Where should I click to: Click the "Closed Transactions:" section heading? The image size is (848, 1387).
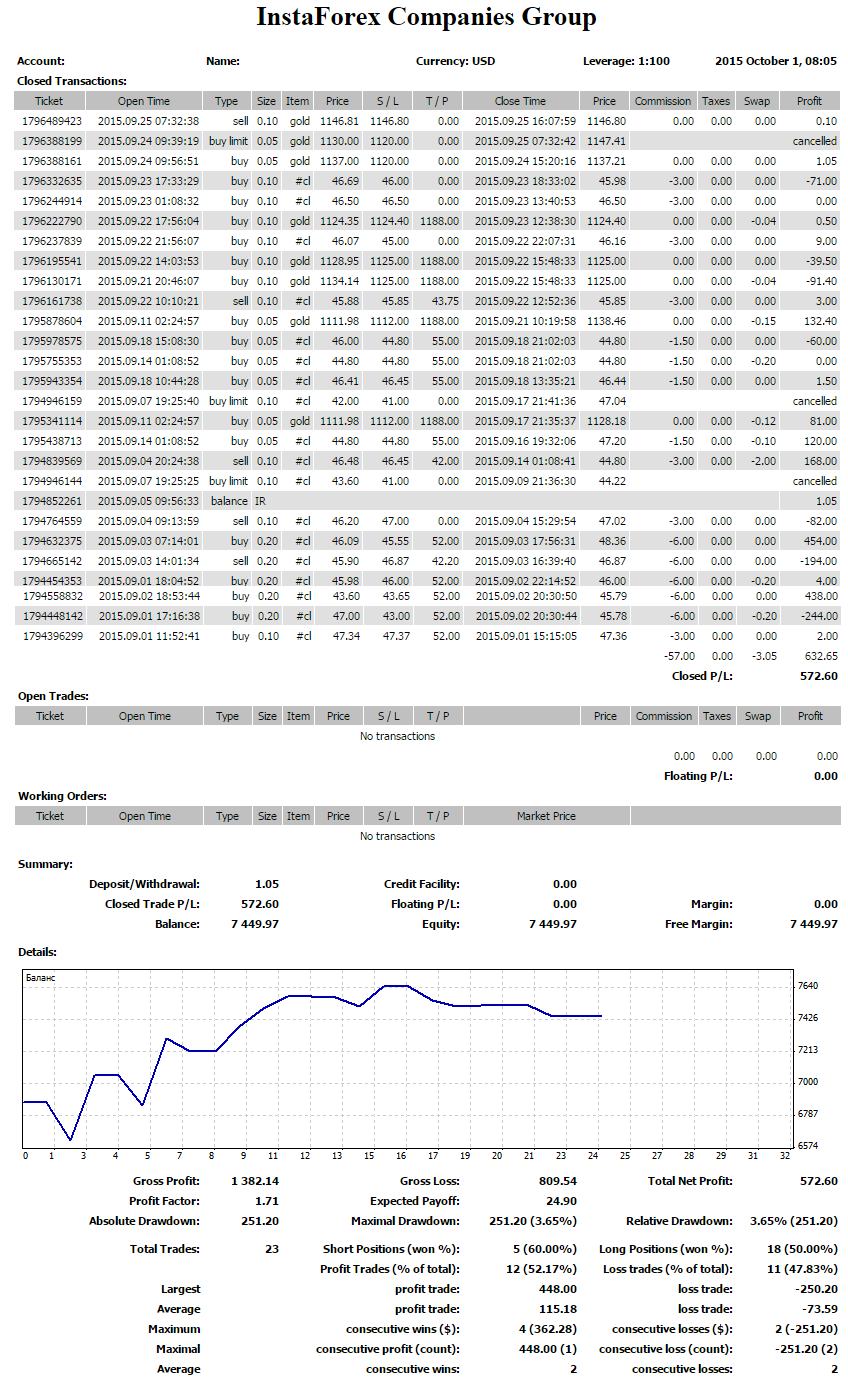[72, 80]
